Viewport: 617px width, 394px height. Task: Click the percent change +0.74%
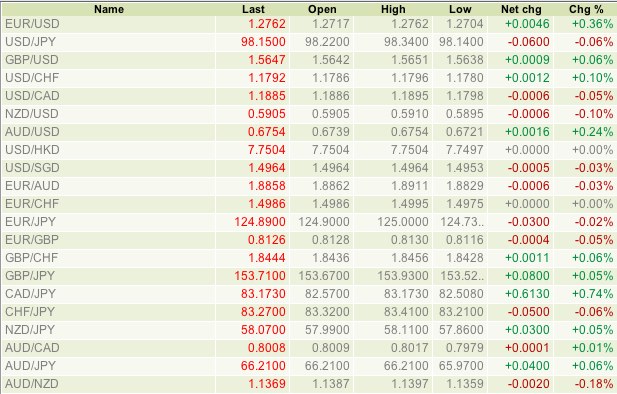coord(593,294)
